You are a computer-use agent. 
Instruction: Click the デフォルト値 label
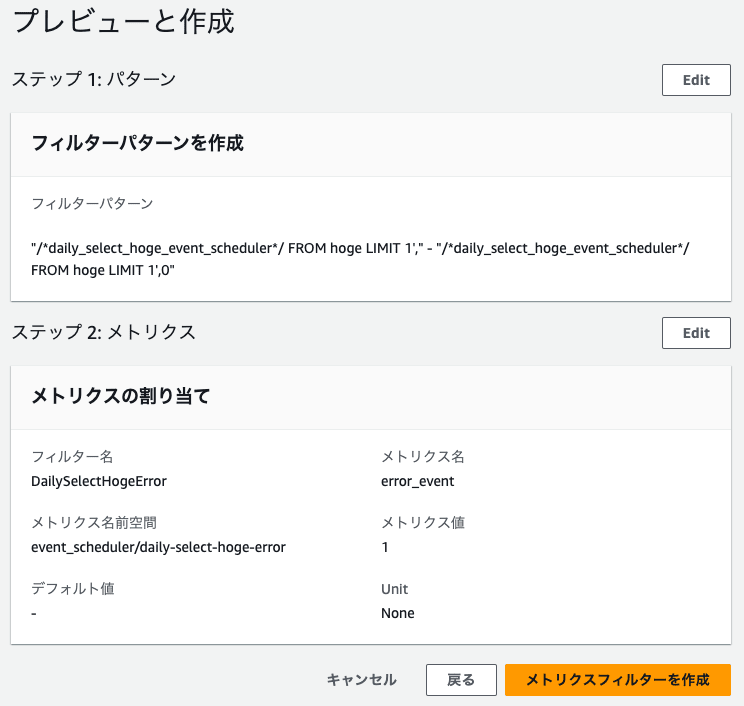[73, 588]
